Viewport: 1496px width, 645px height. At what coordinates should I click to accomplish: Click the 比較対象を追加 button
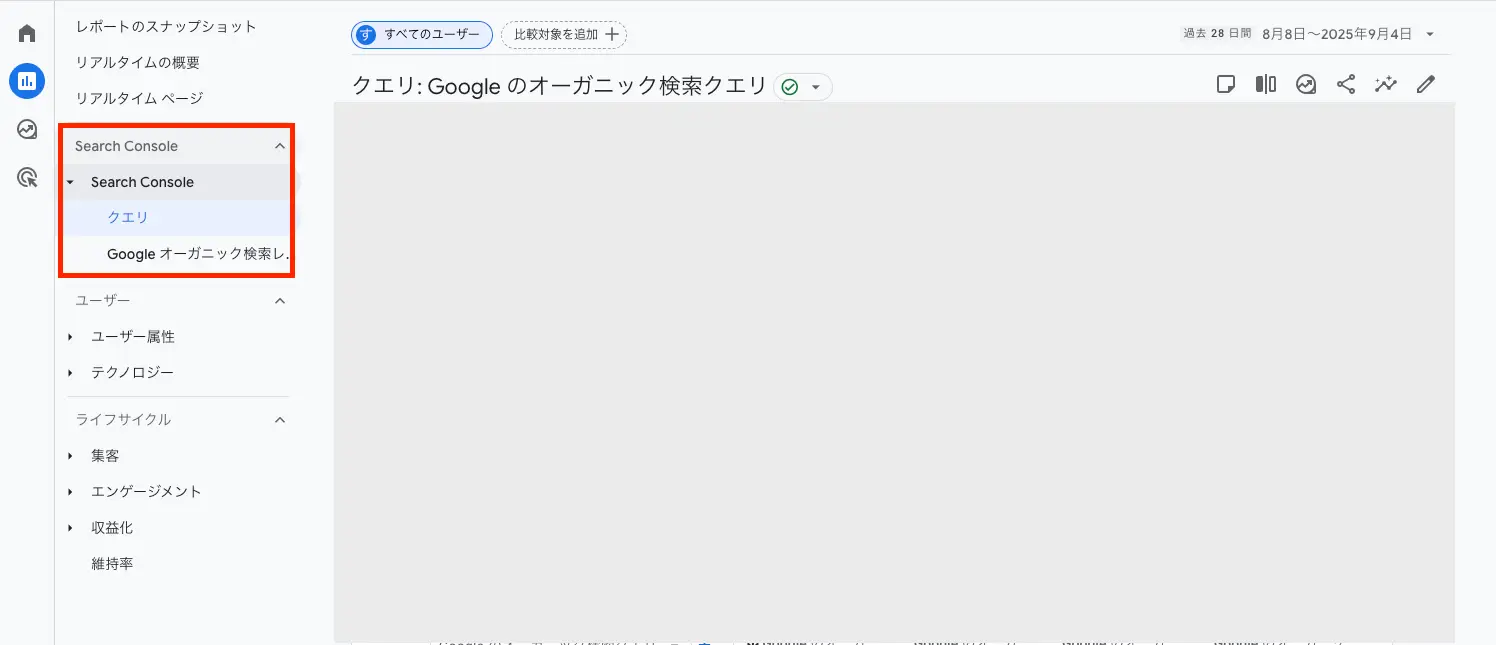[x=564, y=34]
